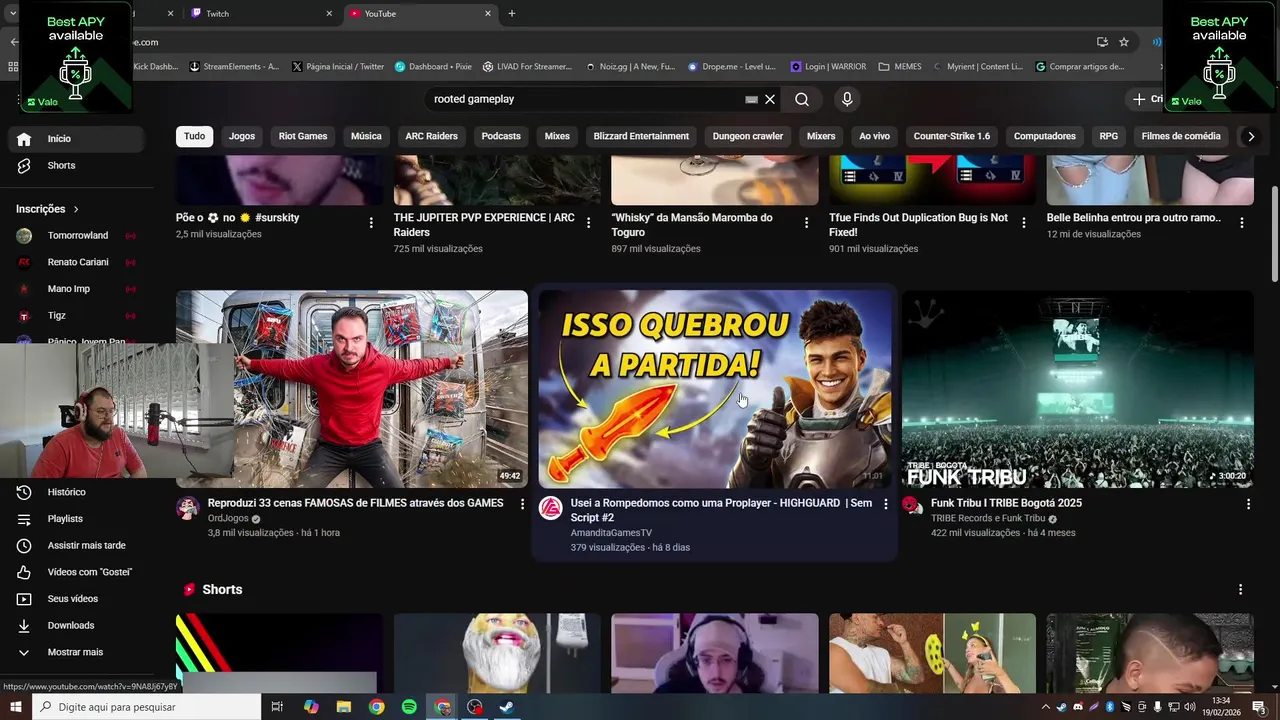Open options for the Shorts section
1280x720 pixels.
pyautogui.click(x=1240, y=590)
